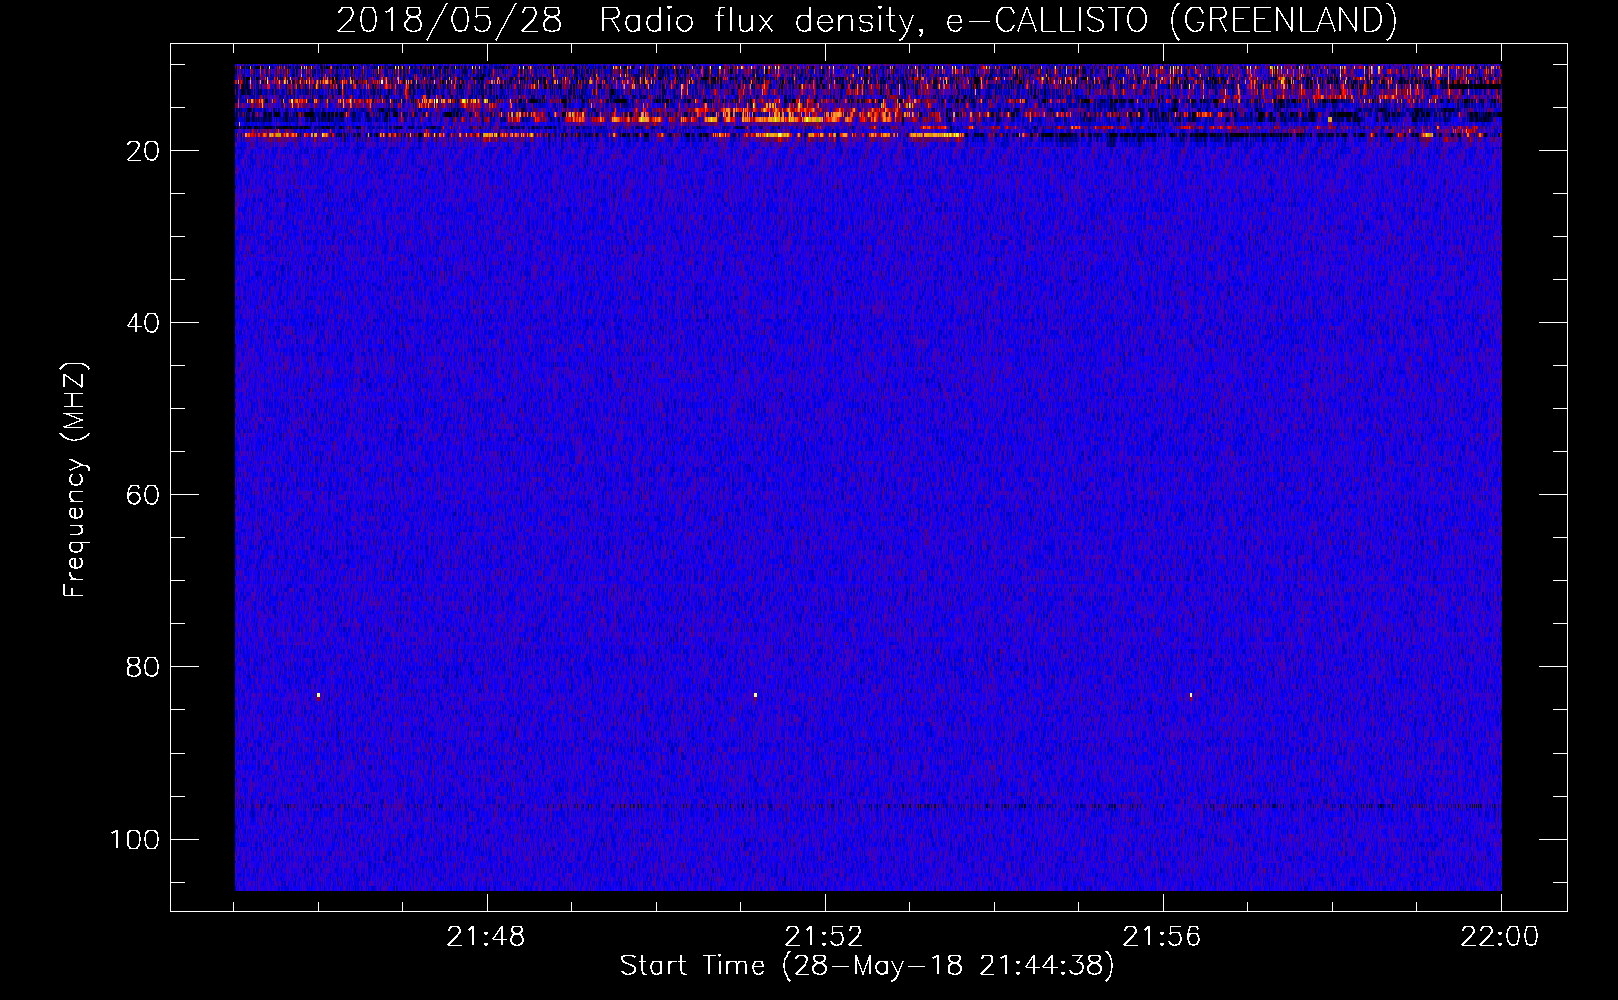Select the 60 frequency tick label

click(x=144, y=495)
